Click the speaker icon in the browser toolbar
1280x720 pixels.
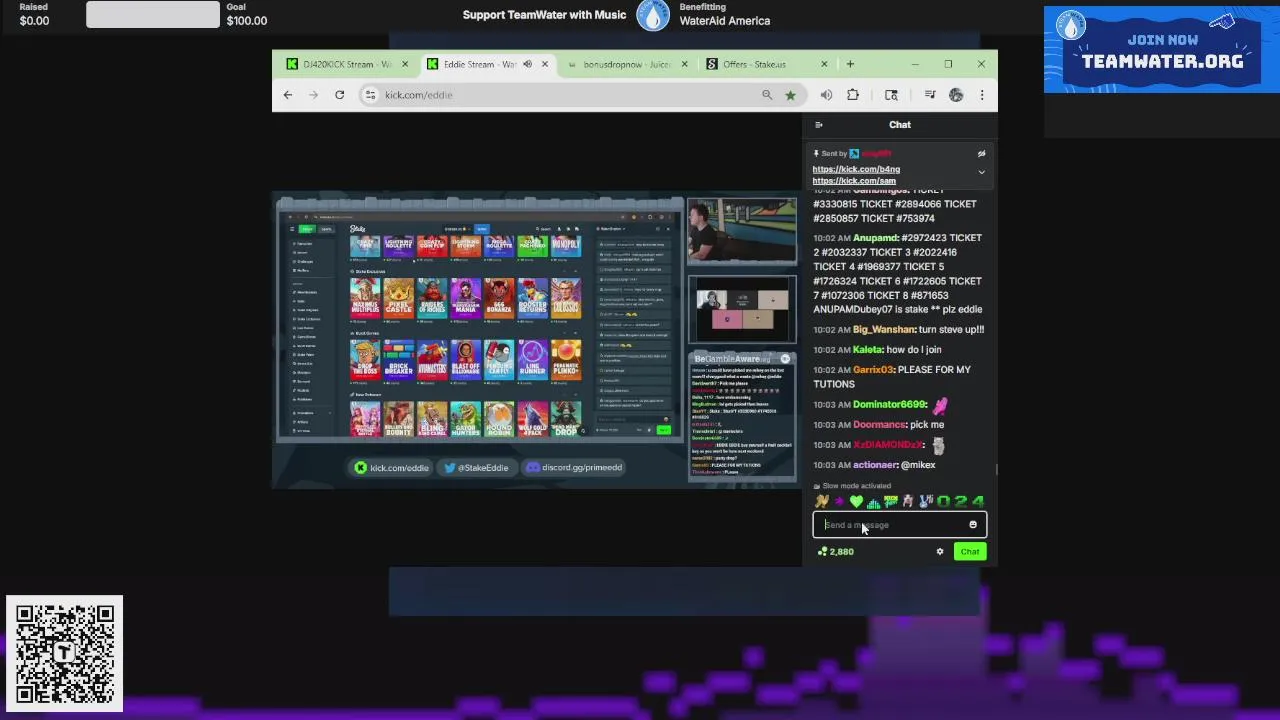[x=826, y=95]
